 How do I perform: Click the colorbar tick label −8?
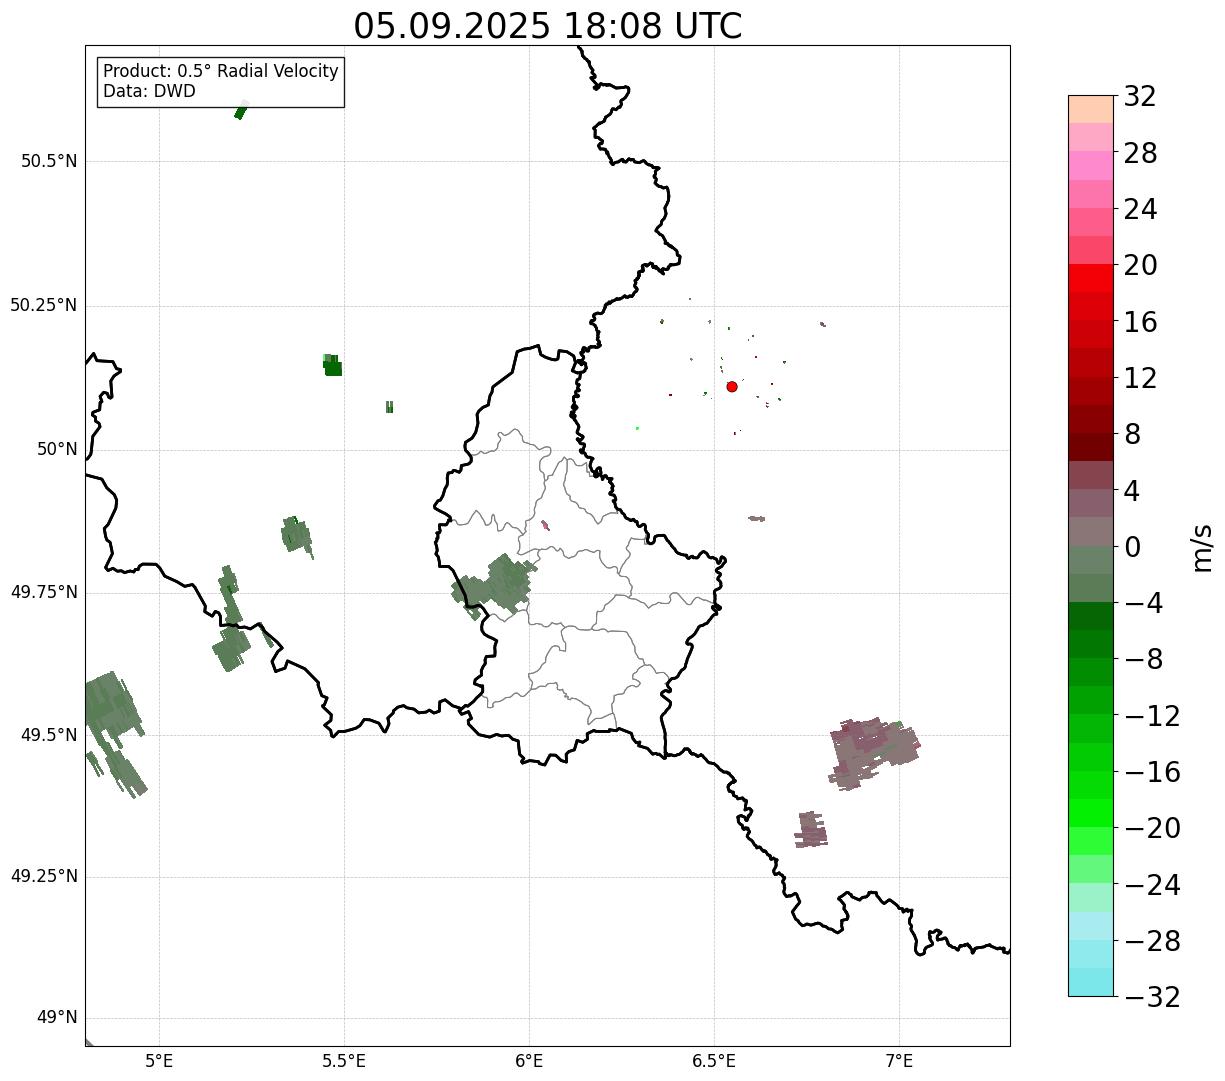tap(1143, 659)
